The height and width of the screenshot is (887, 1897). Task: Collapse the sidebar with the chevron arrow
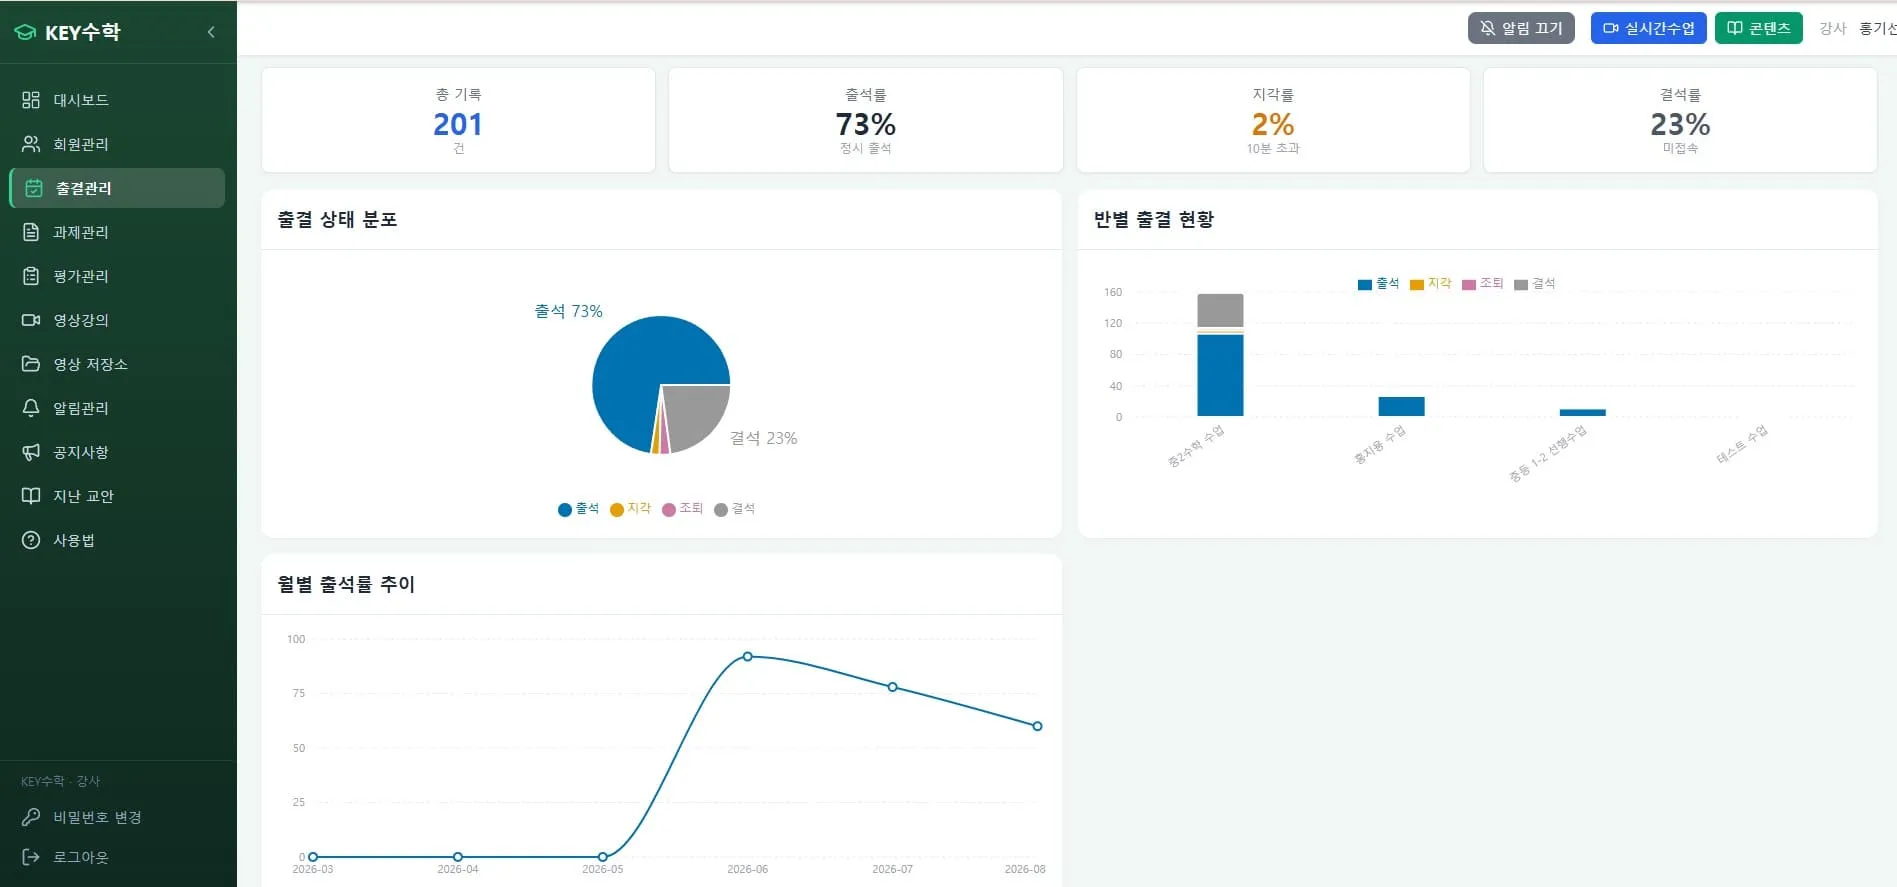click(x=211, y=32)
